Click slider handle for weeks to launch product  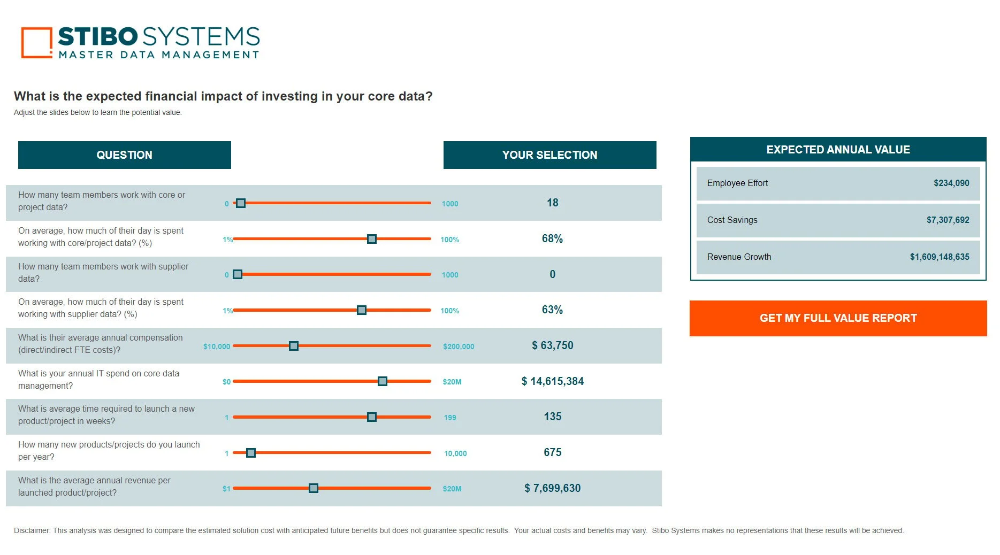(372, 417)
